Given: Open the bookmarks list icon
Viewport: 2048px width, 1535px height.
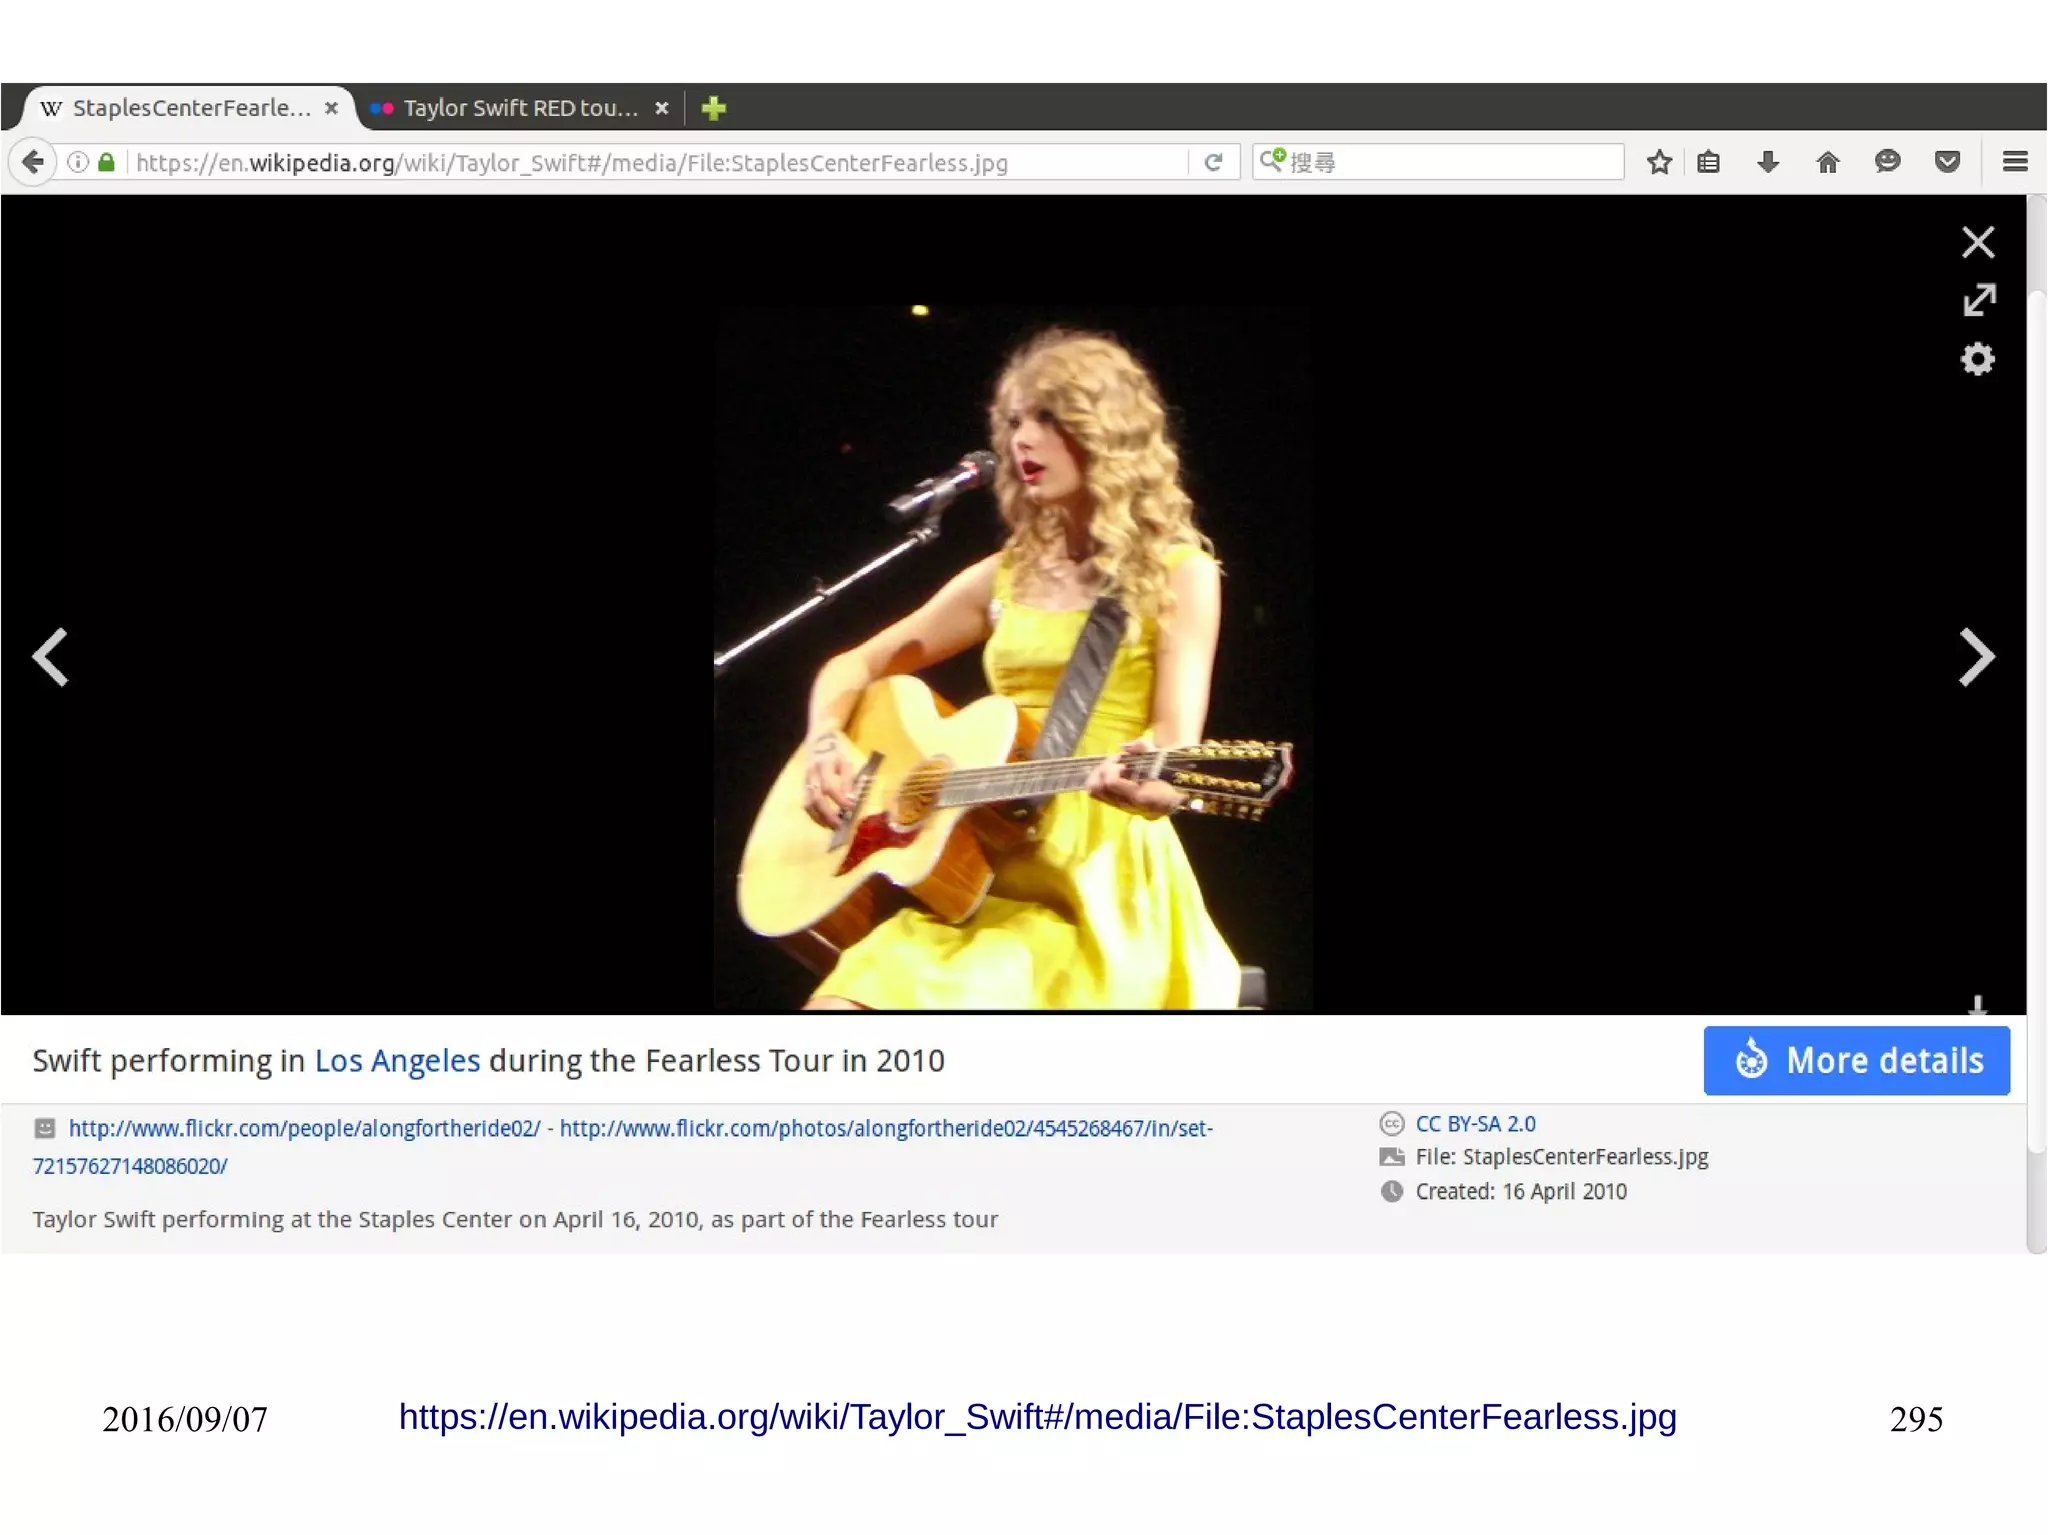Looking at the screenshot, I should (1709, 162).
